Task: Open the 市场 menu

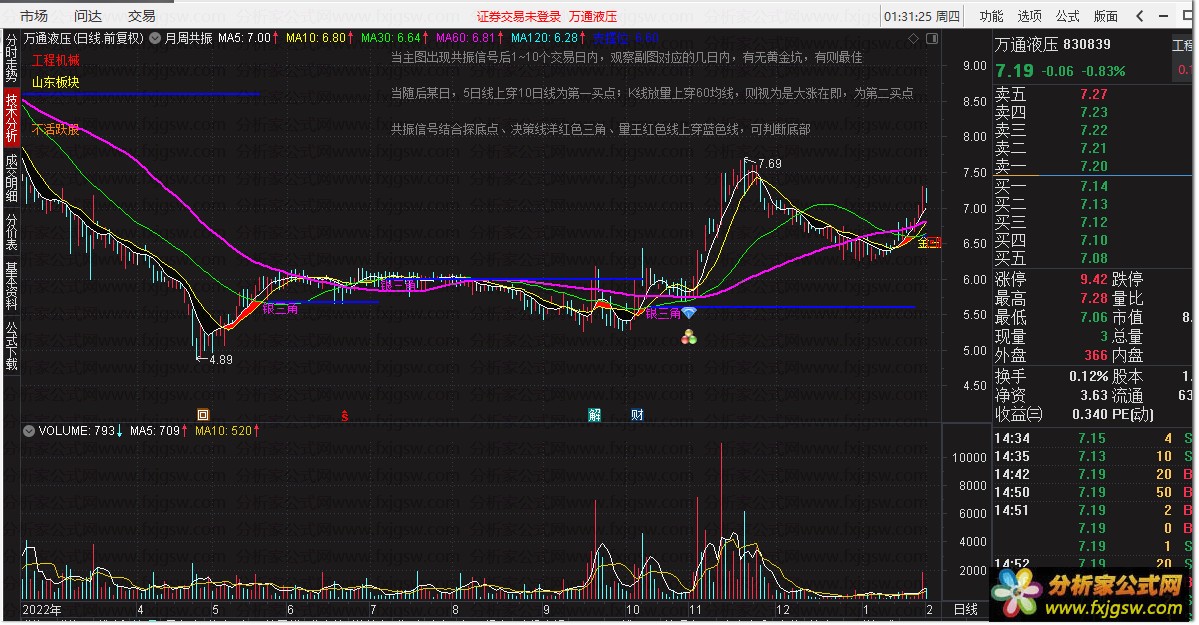Action: pyautogui.click(x=34, y=16)
